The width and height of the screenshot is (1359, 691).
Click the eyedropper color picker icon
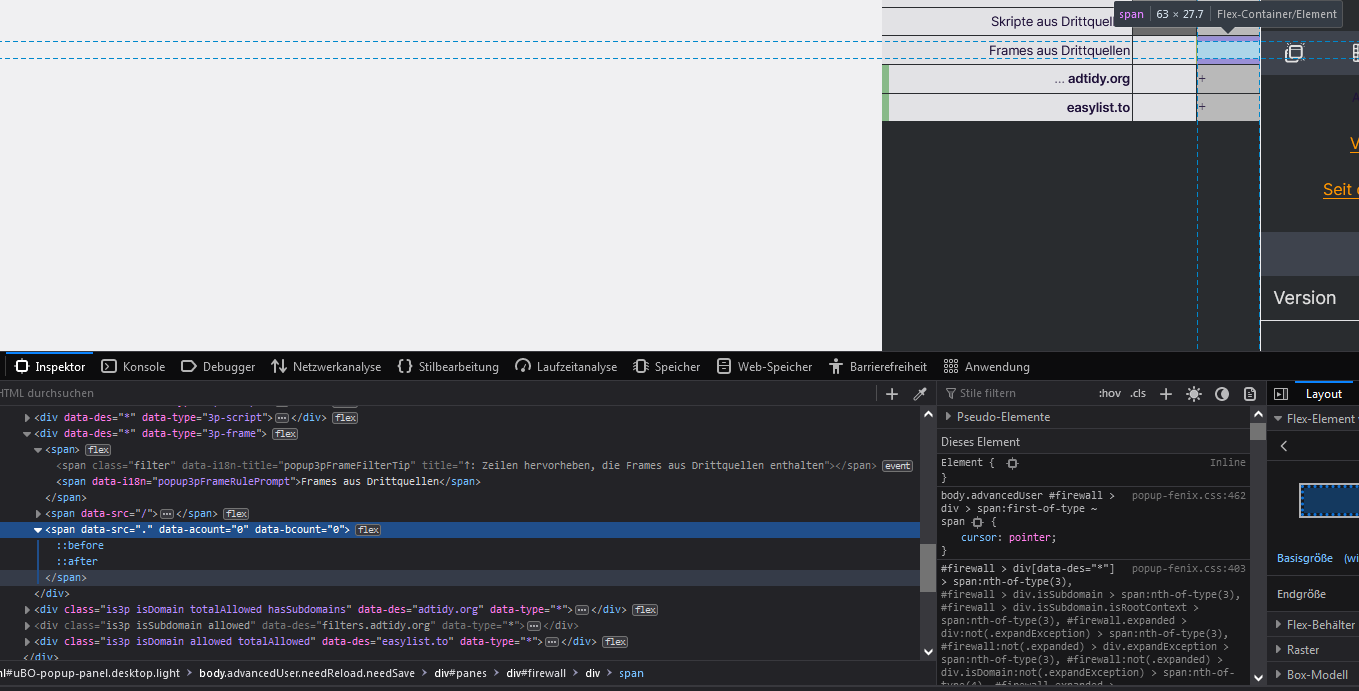click(x=920, y=394)
